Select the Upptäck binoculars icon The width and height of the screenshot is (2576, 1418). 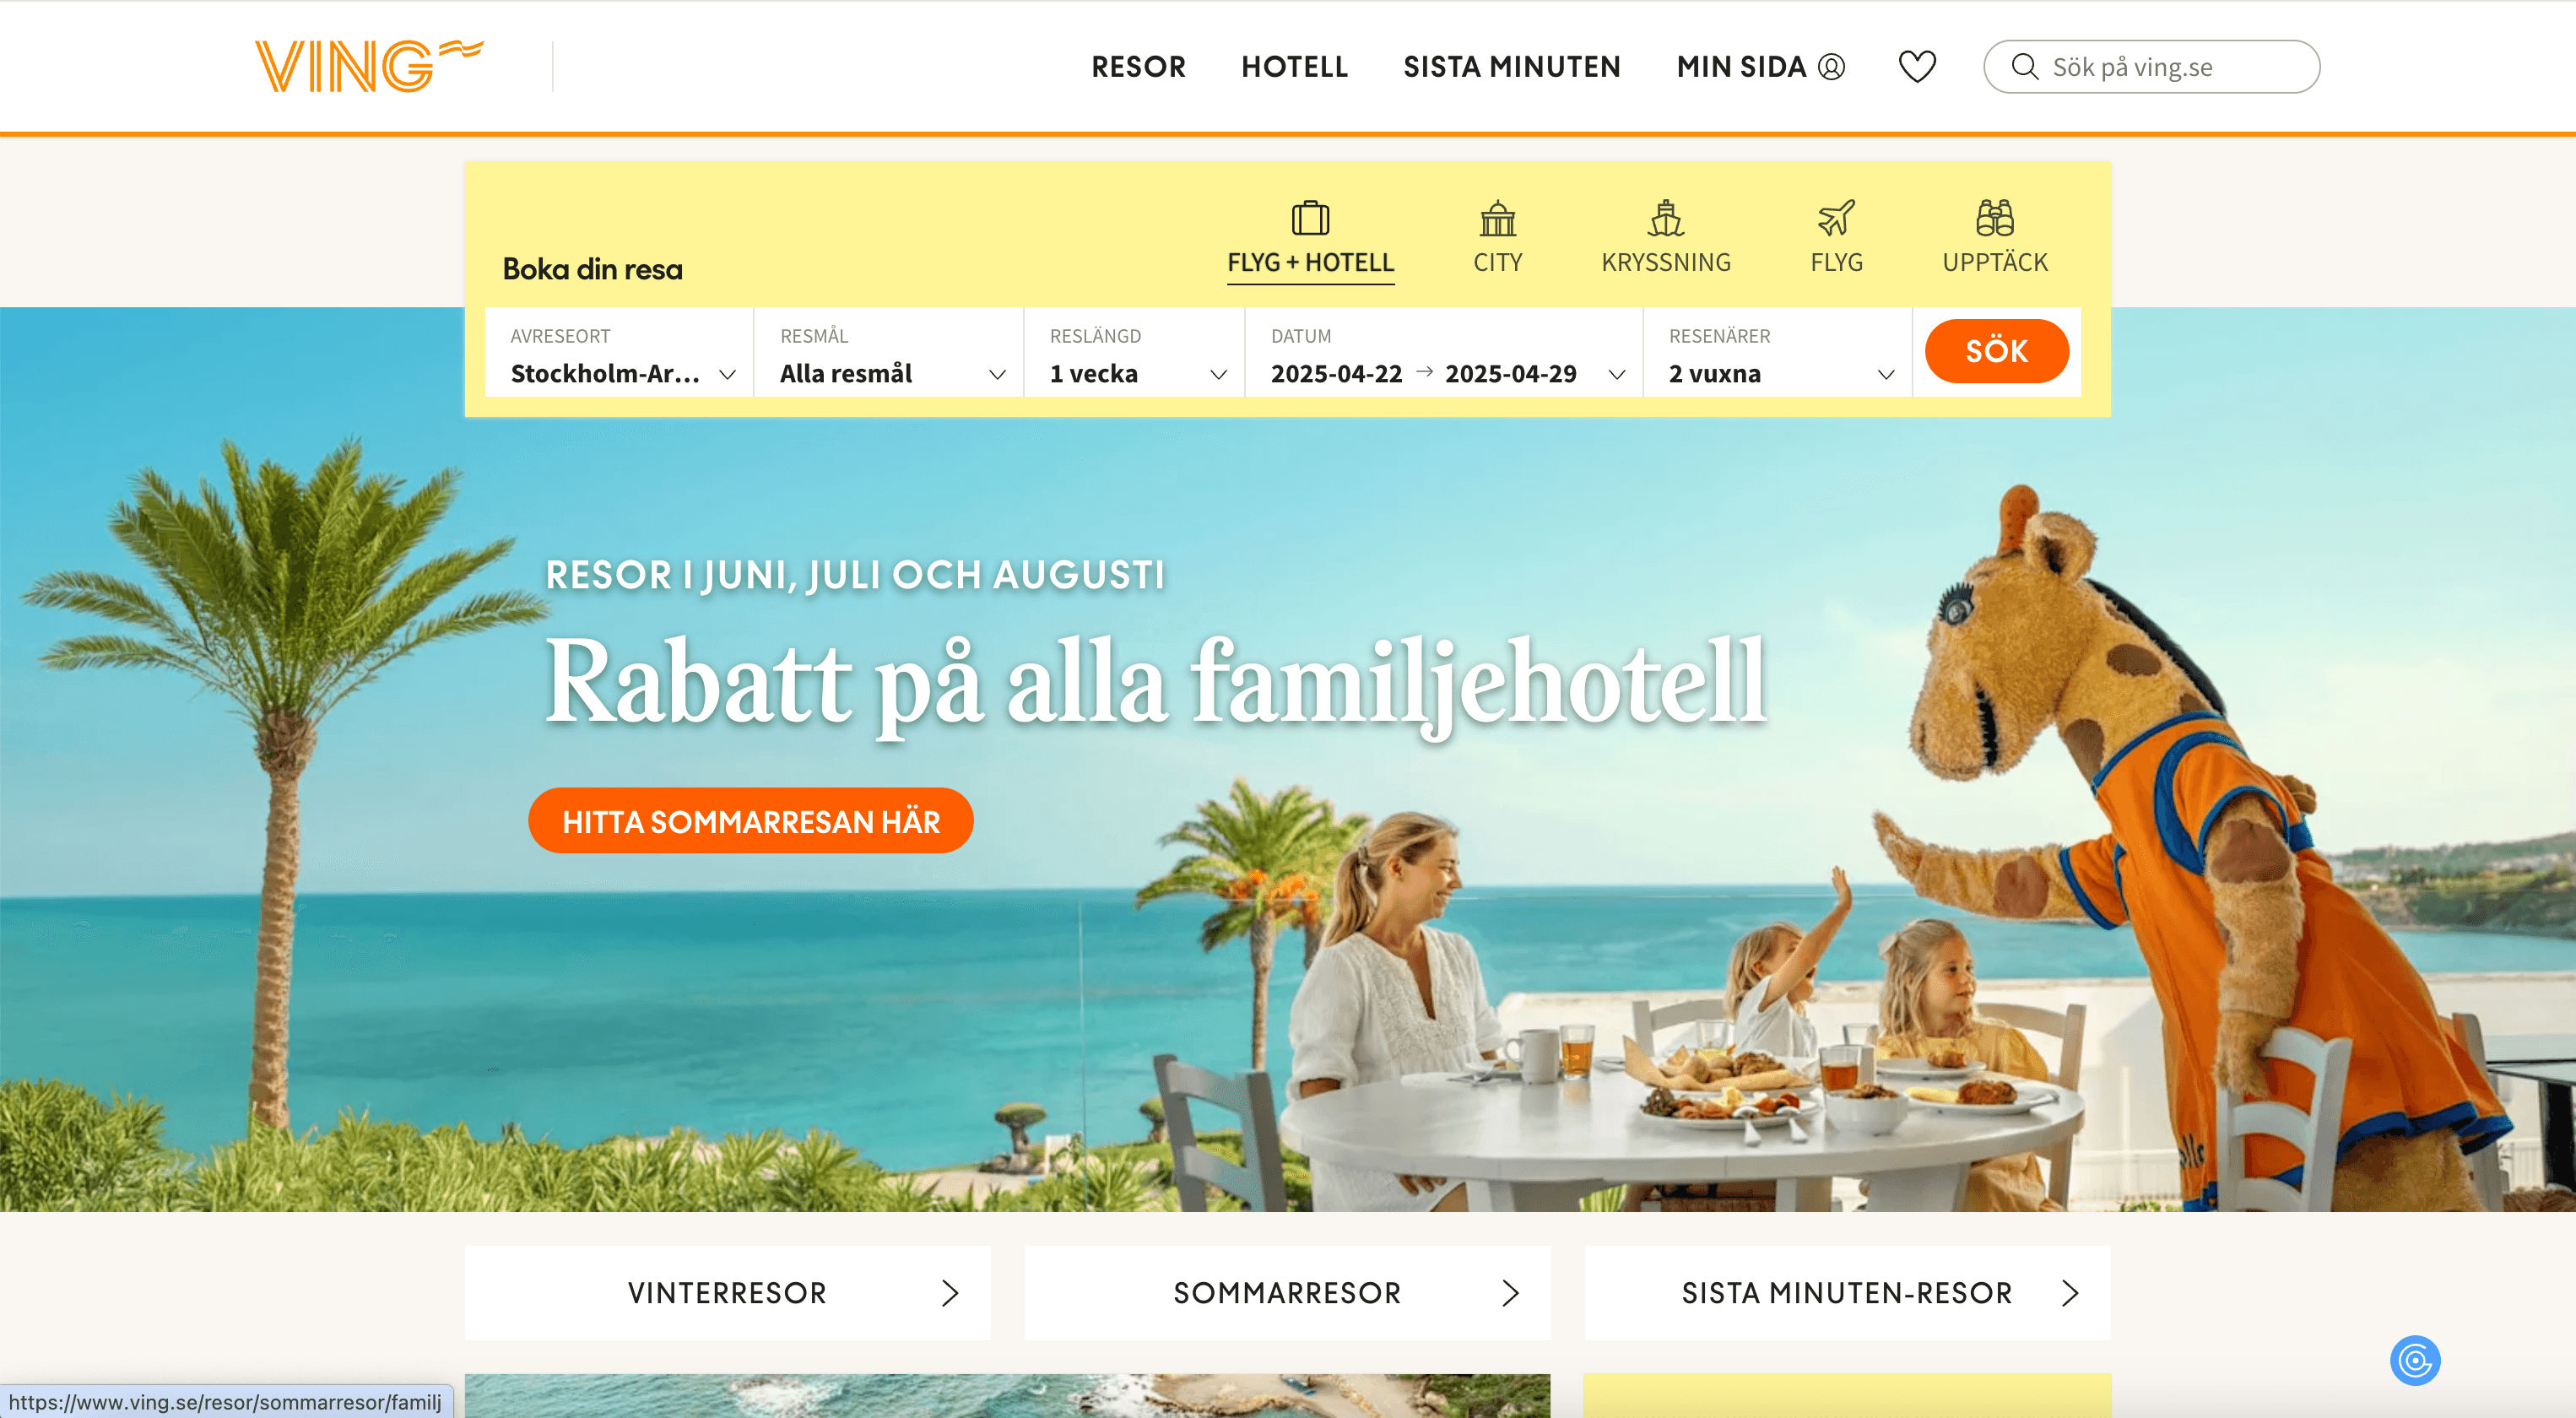pos(1995,218)
